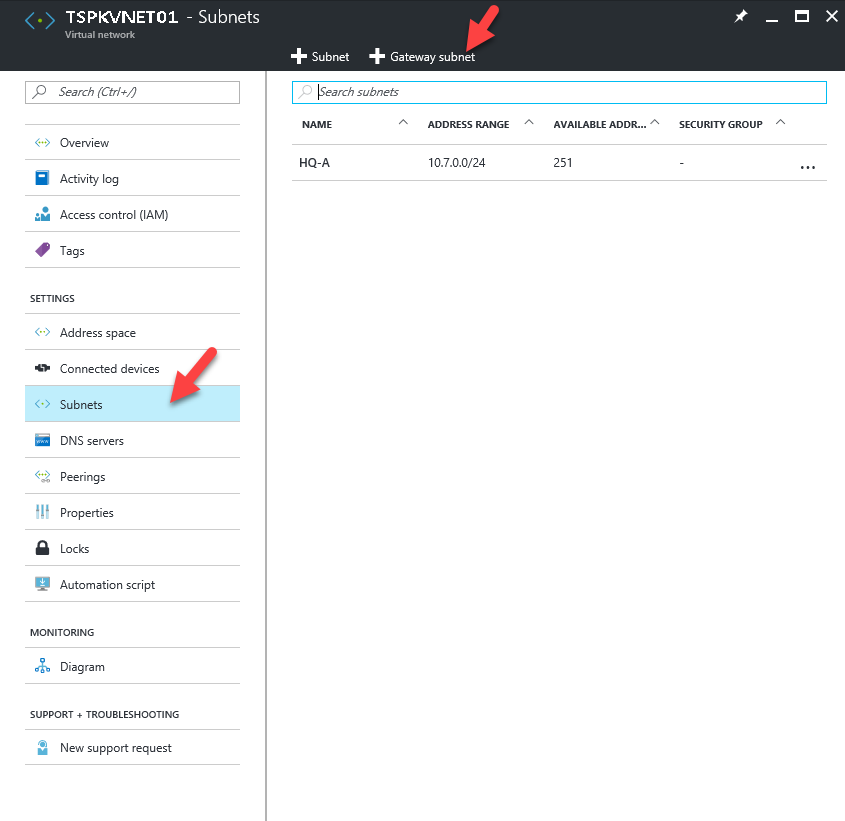Open Address space settings

[133, 333]
